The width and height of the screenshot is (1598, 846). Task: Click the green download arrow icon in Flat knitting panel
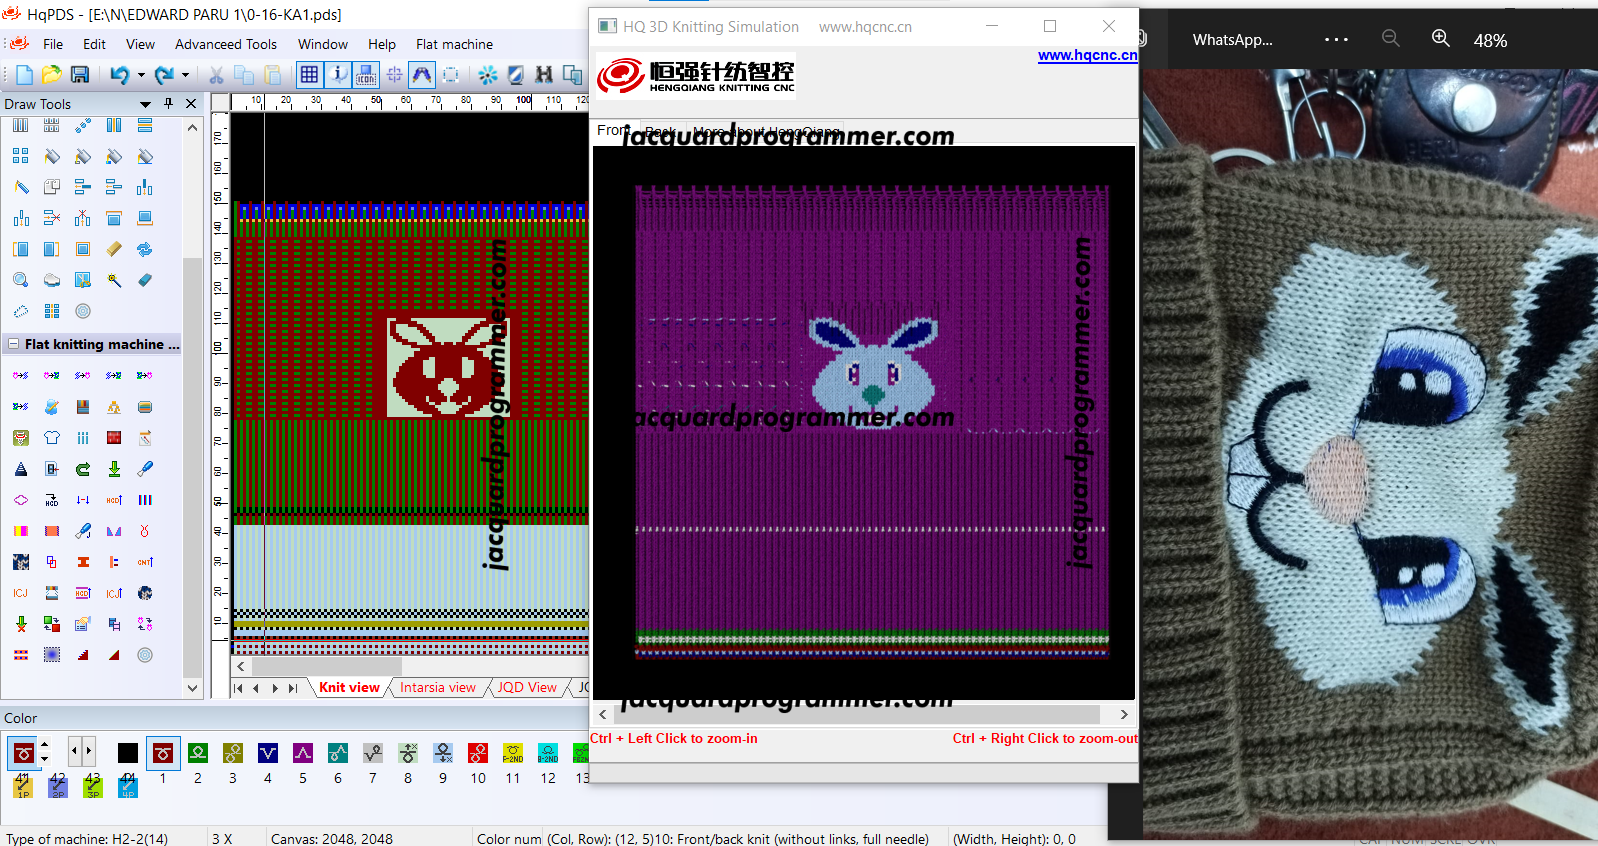[x=114, y=469]
